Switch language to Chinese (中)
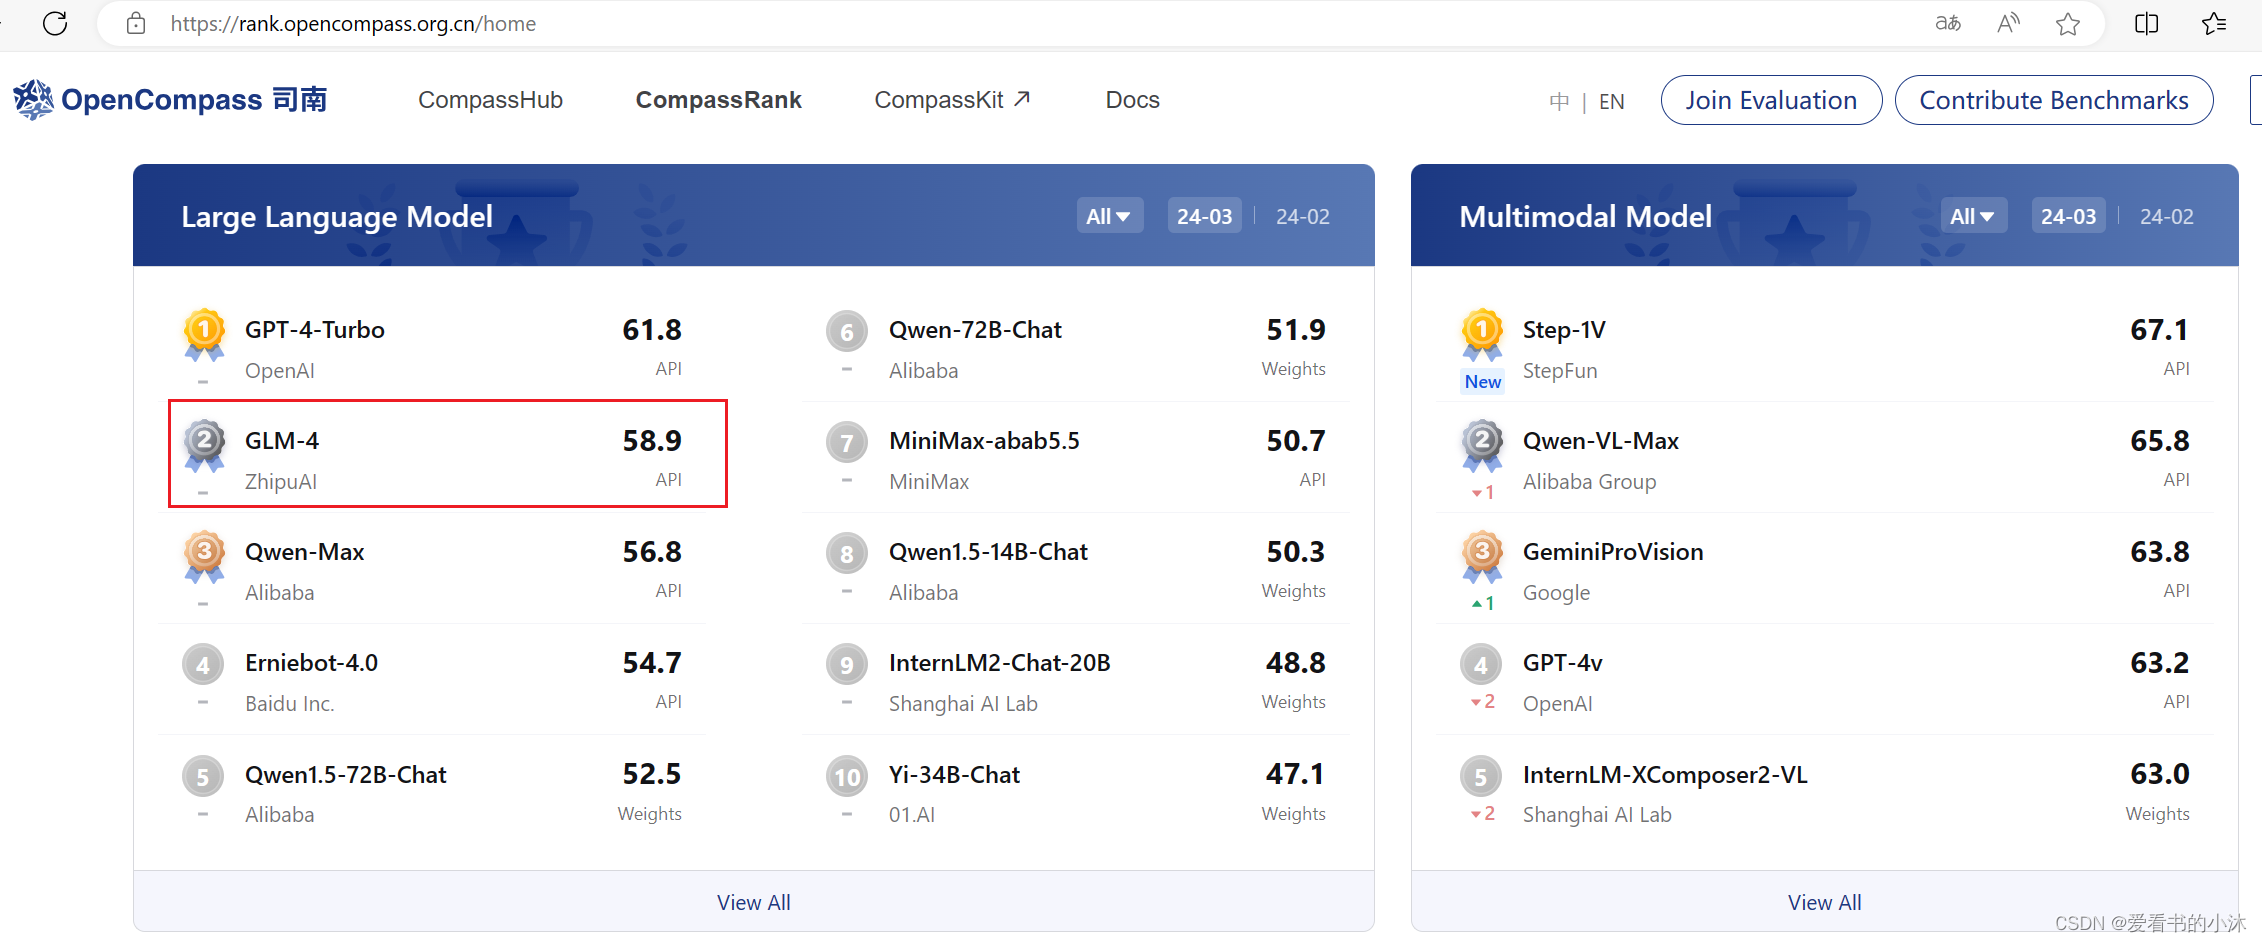Screen dimensions: 2262x942 click(x=1559, y=101)
